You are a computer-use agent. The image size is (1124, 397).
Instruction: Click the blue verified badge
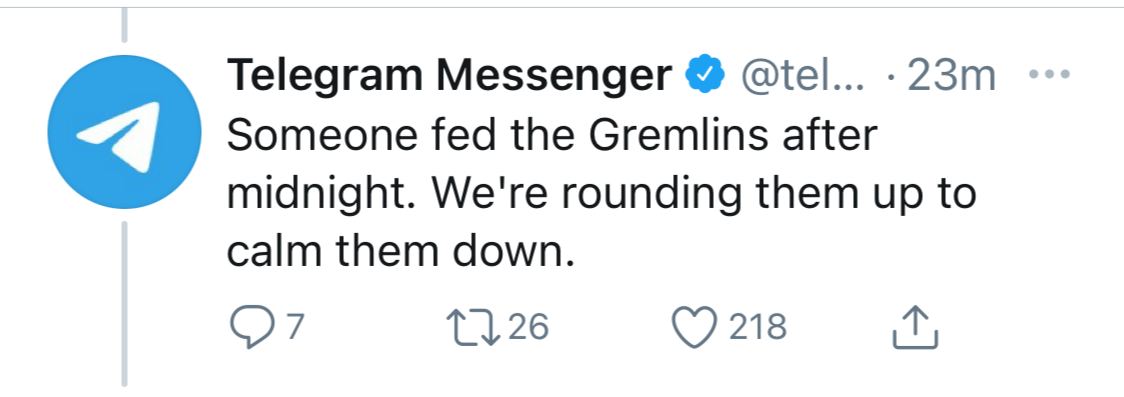[x=706, y=76]
